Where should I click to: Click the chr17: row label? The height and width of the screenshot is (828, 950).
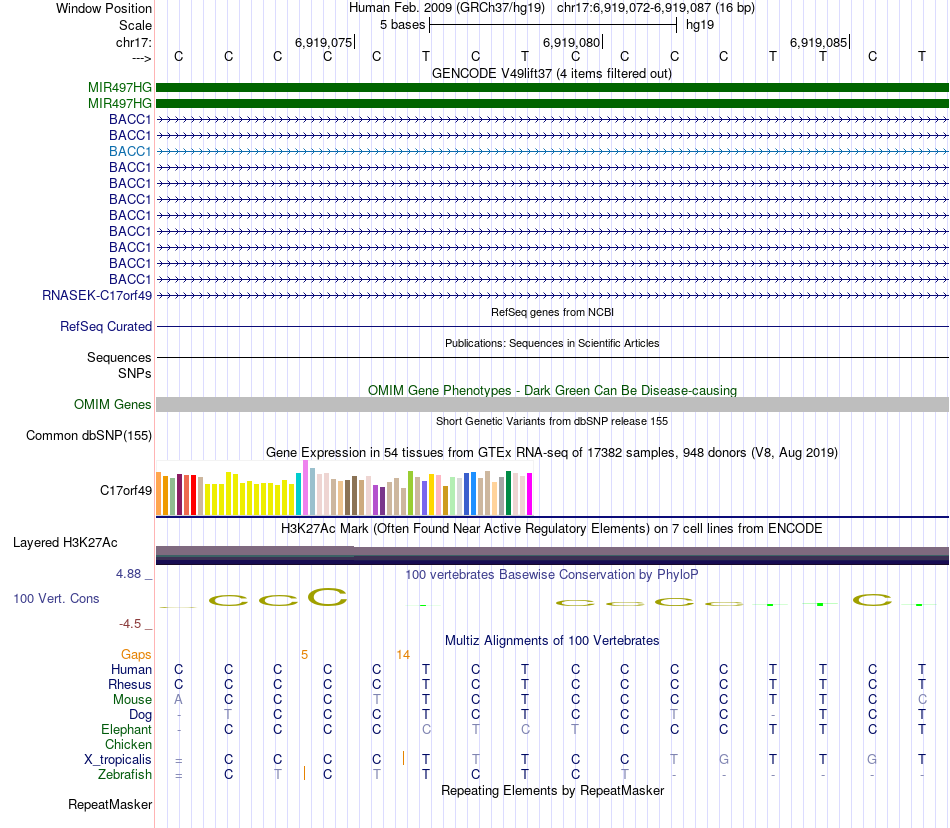point(133,42)
